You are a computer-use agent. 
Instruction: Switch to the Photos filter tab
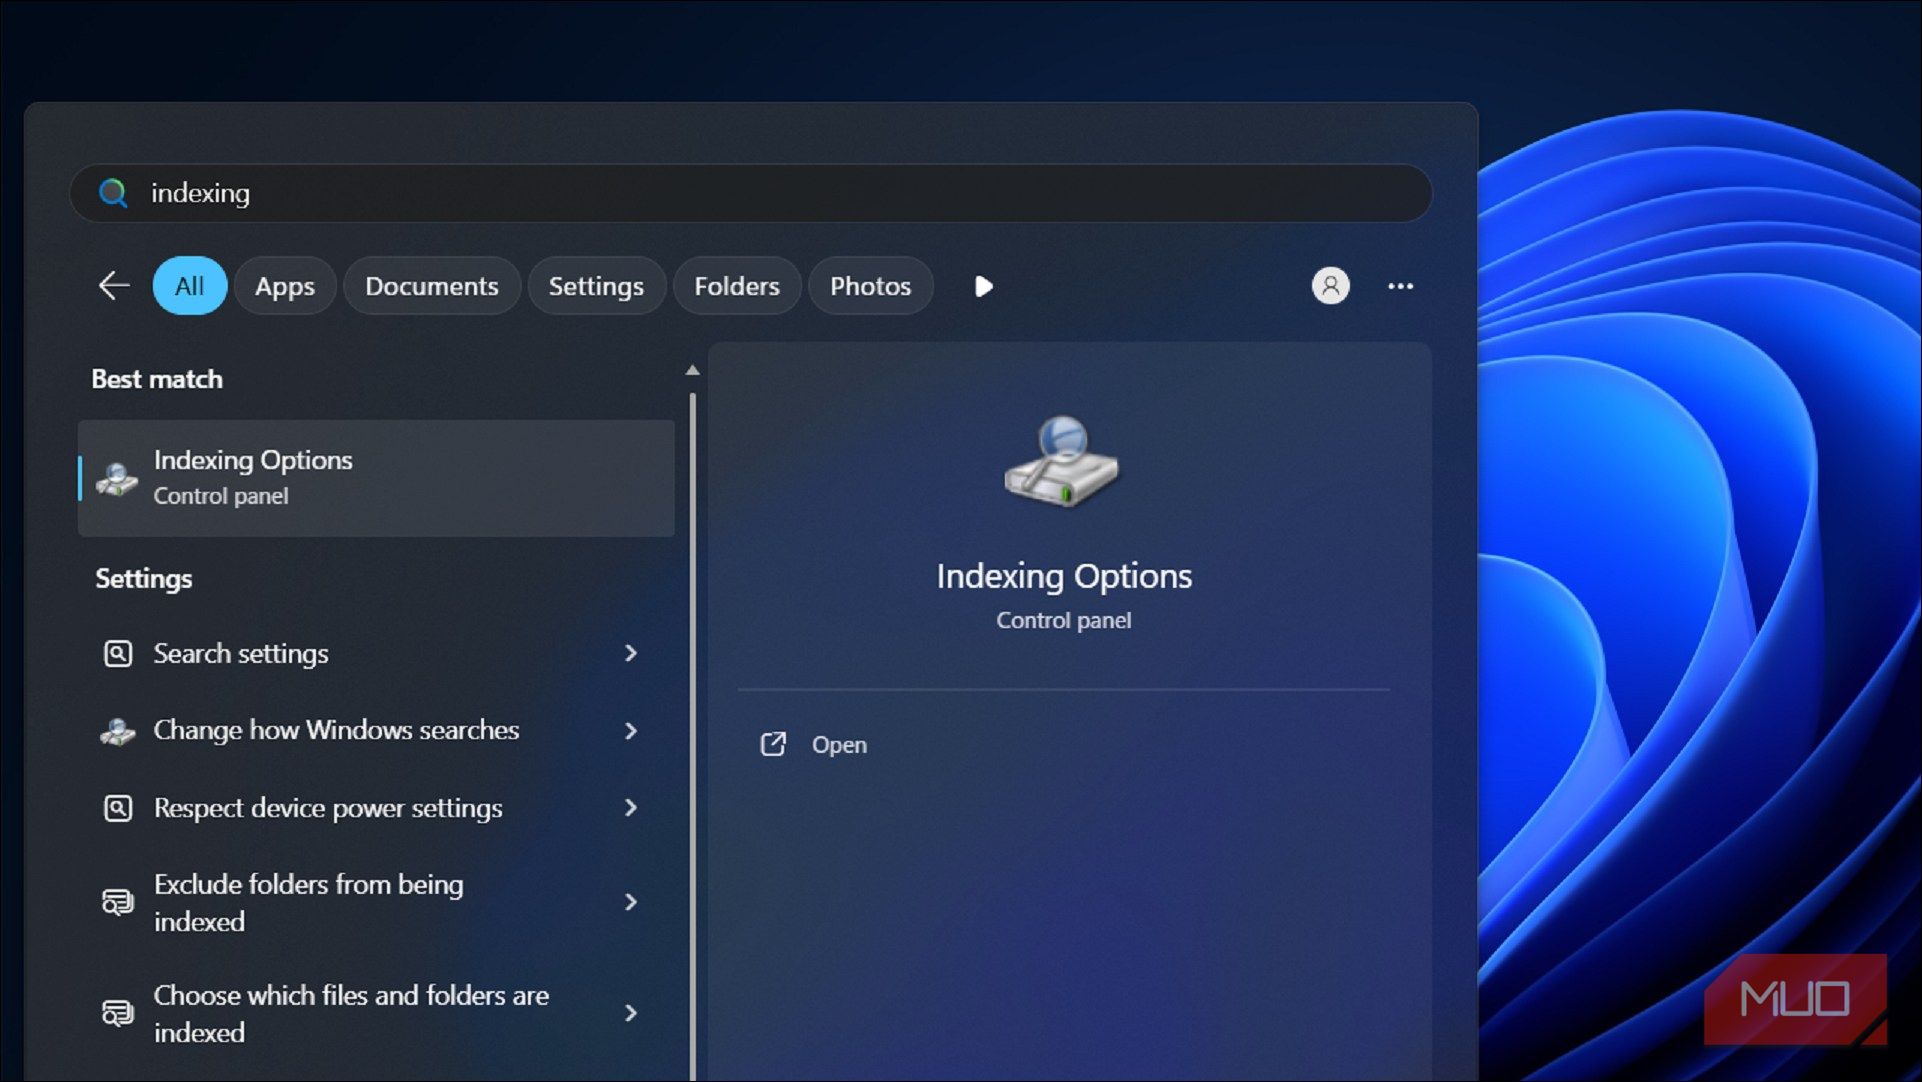tap(871, 286)
